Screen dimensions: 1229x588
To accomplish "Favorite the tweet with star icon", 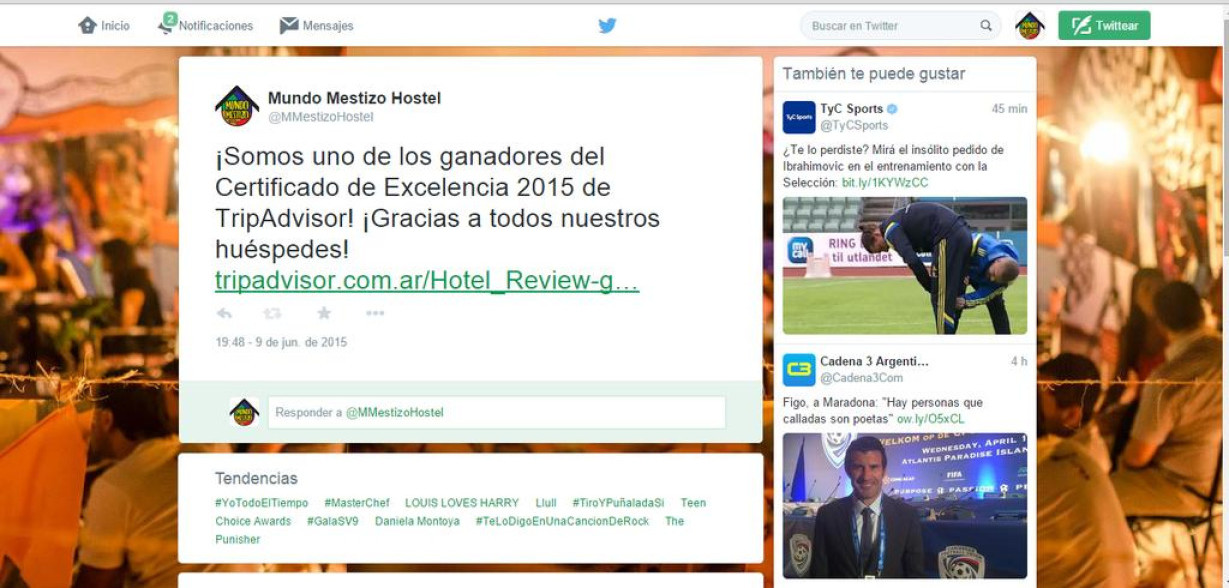I will coord(324,313).
